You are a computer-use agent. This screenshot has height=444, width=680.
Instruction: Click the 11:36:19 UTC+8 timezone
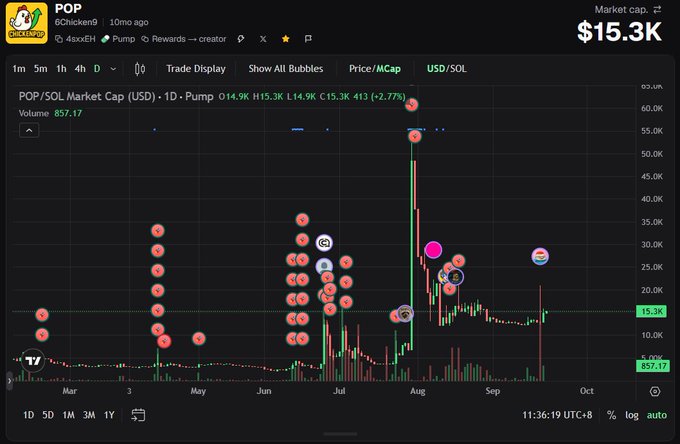point(557,415)
